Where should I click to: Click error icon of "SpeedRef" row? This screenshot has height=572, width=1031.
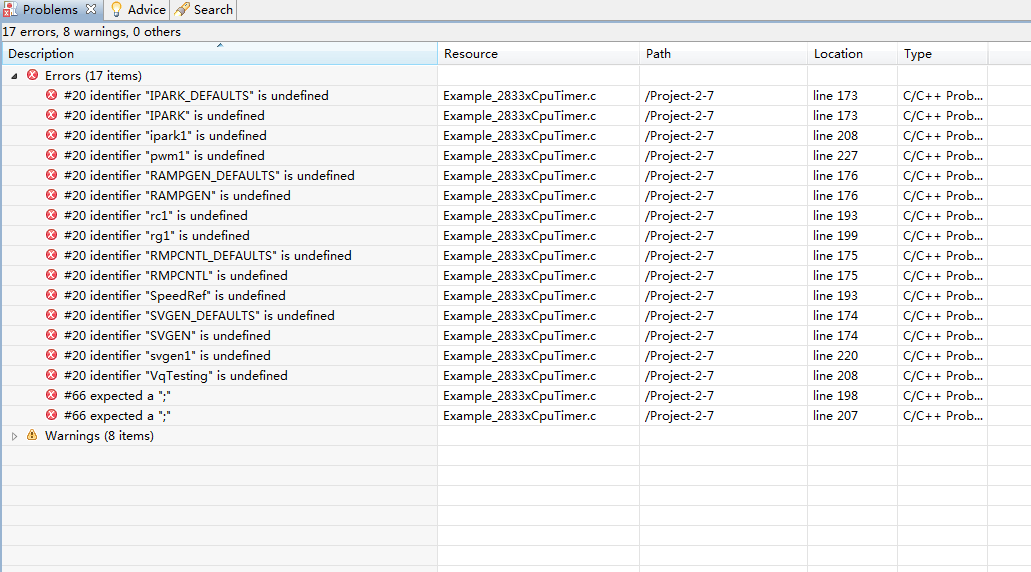pyautogui.click(x=51, y=295)
